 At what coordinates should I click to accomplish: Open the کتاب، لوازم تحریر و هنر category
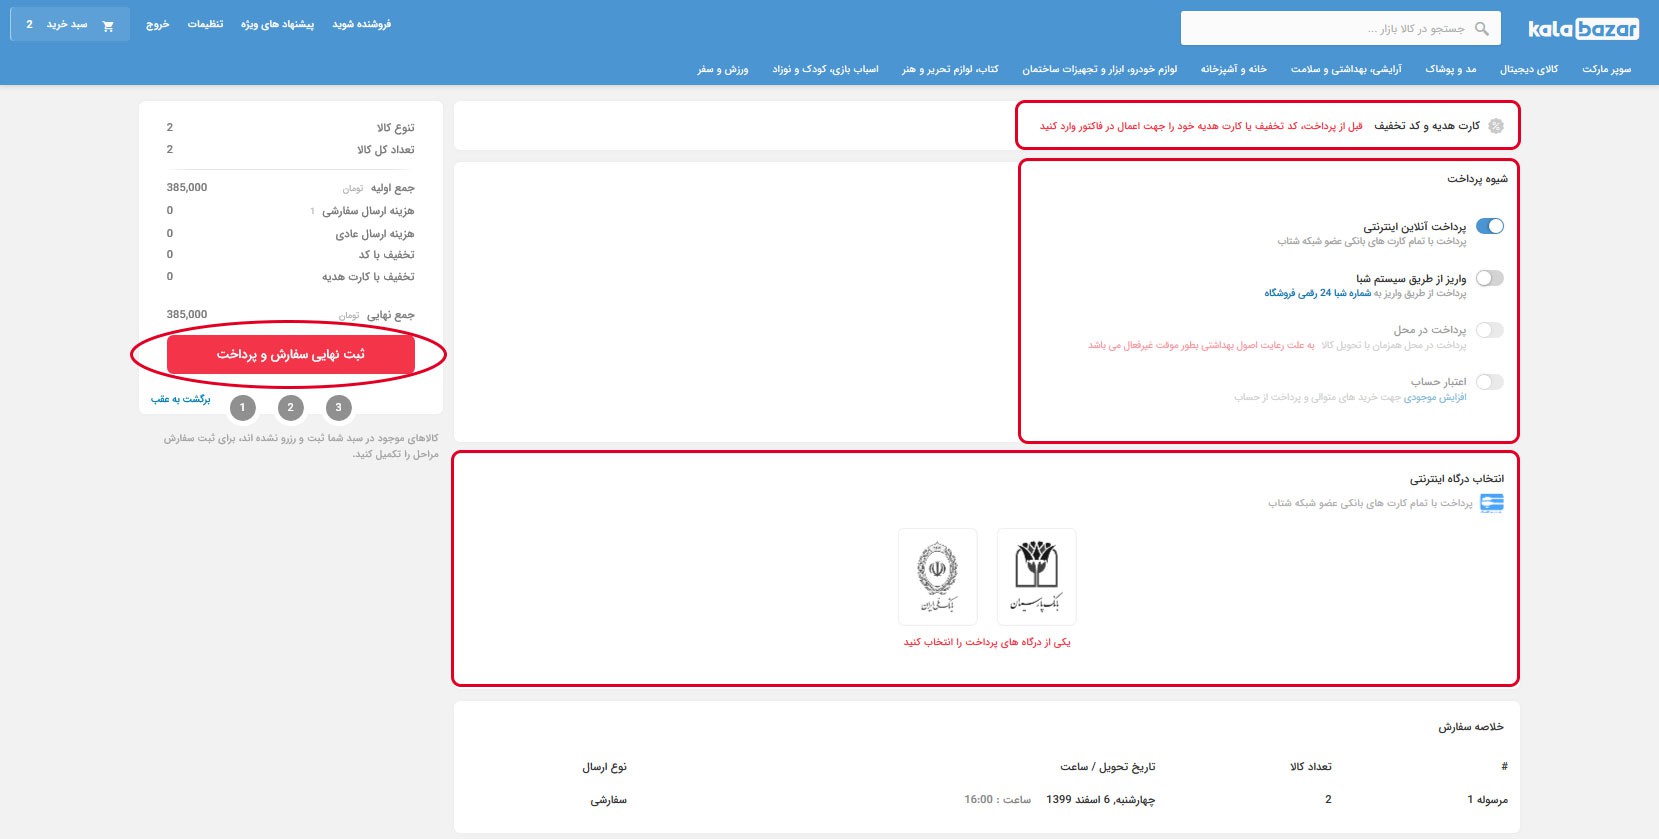(950, 69)
